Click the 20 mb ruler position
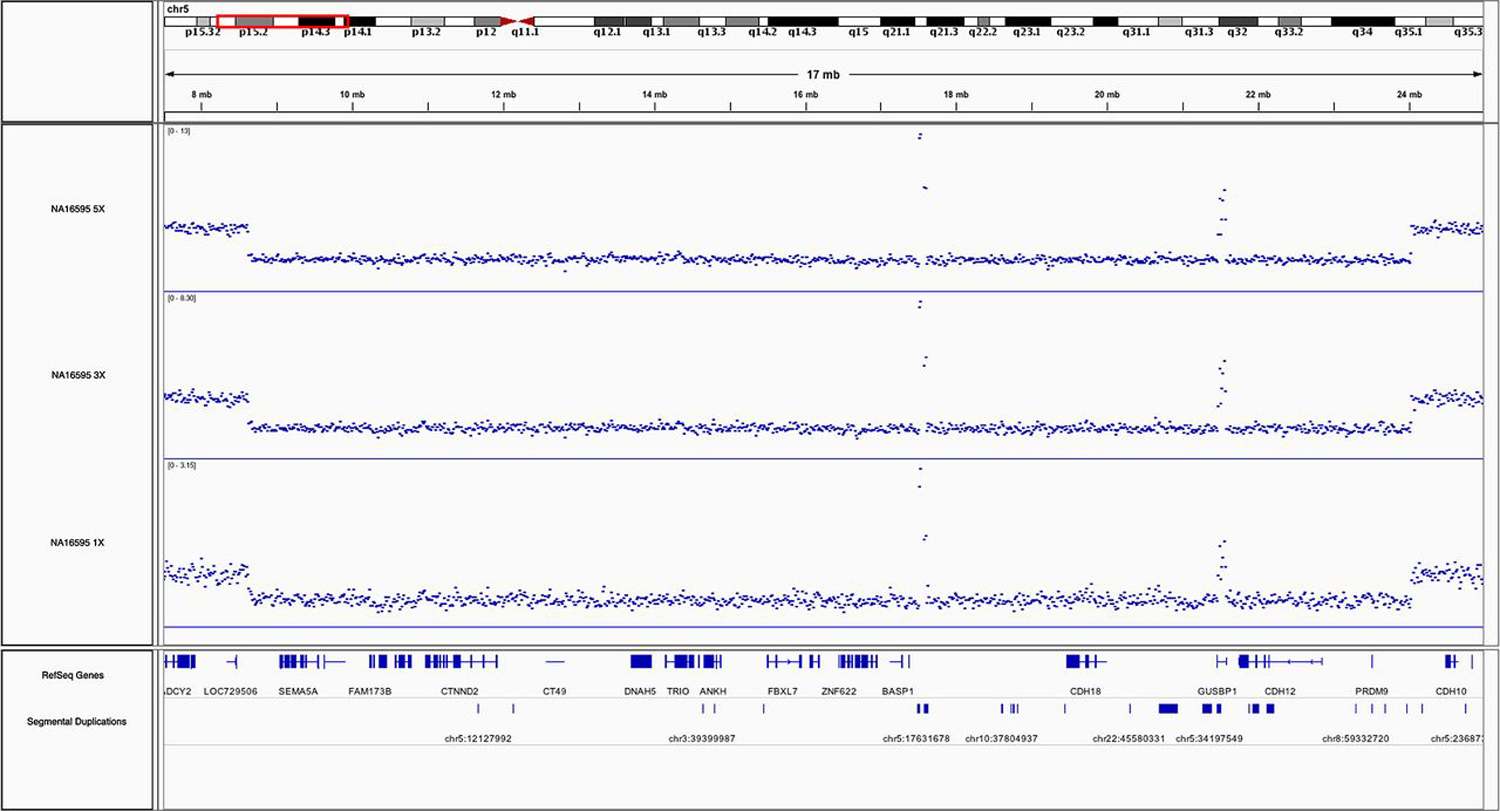This screenshot has height=811, width=1500. pos(1107,94)
